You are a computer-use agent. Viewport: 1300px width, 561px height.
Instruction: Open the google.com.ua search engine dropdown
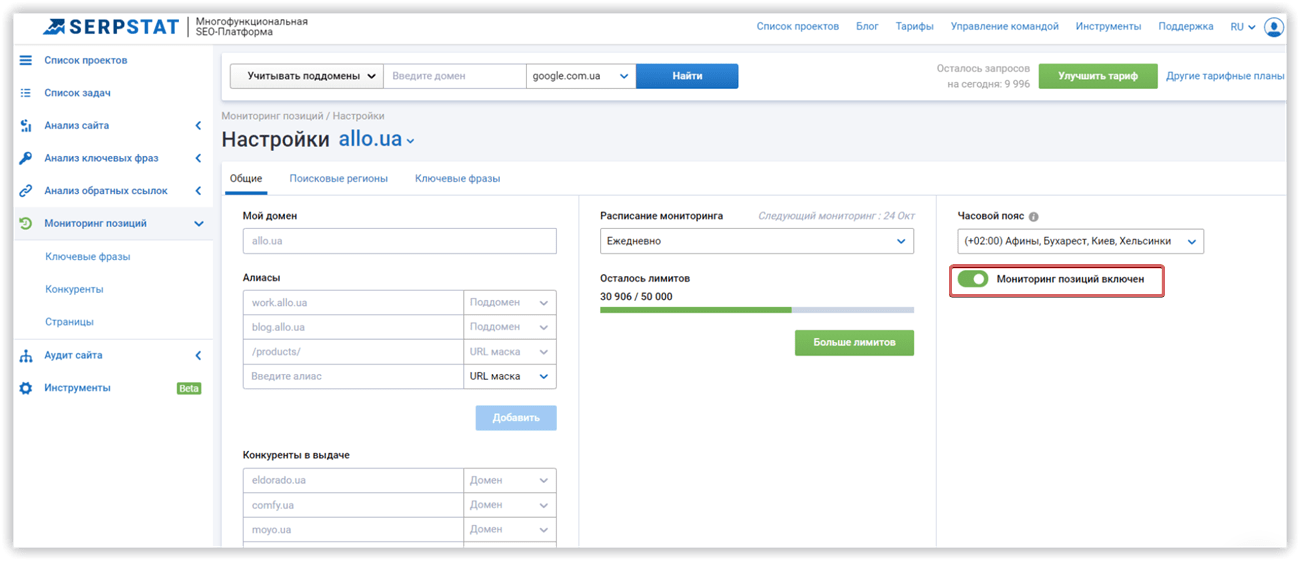pyautogui.click(x=581, y=76)
